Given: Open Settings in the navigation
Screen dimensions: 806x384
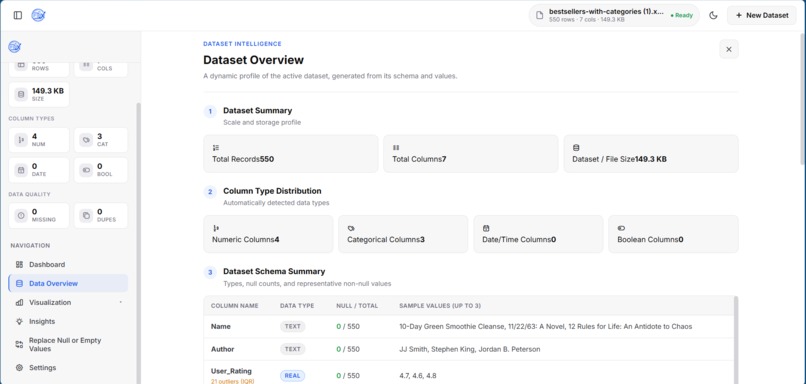Looking at the screenshot, I should [x=68, y=368].
